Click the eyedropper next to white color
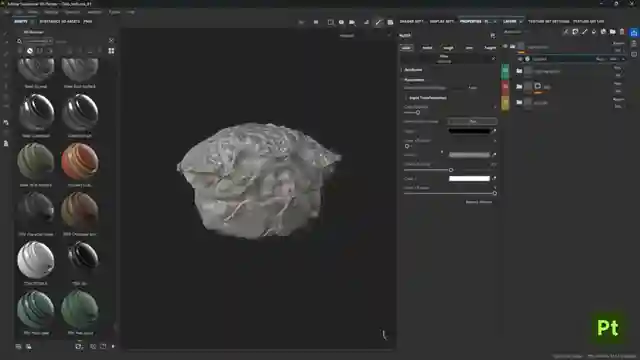 tap(494, 178)
